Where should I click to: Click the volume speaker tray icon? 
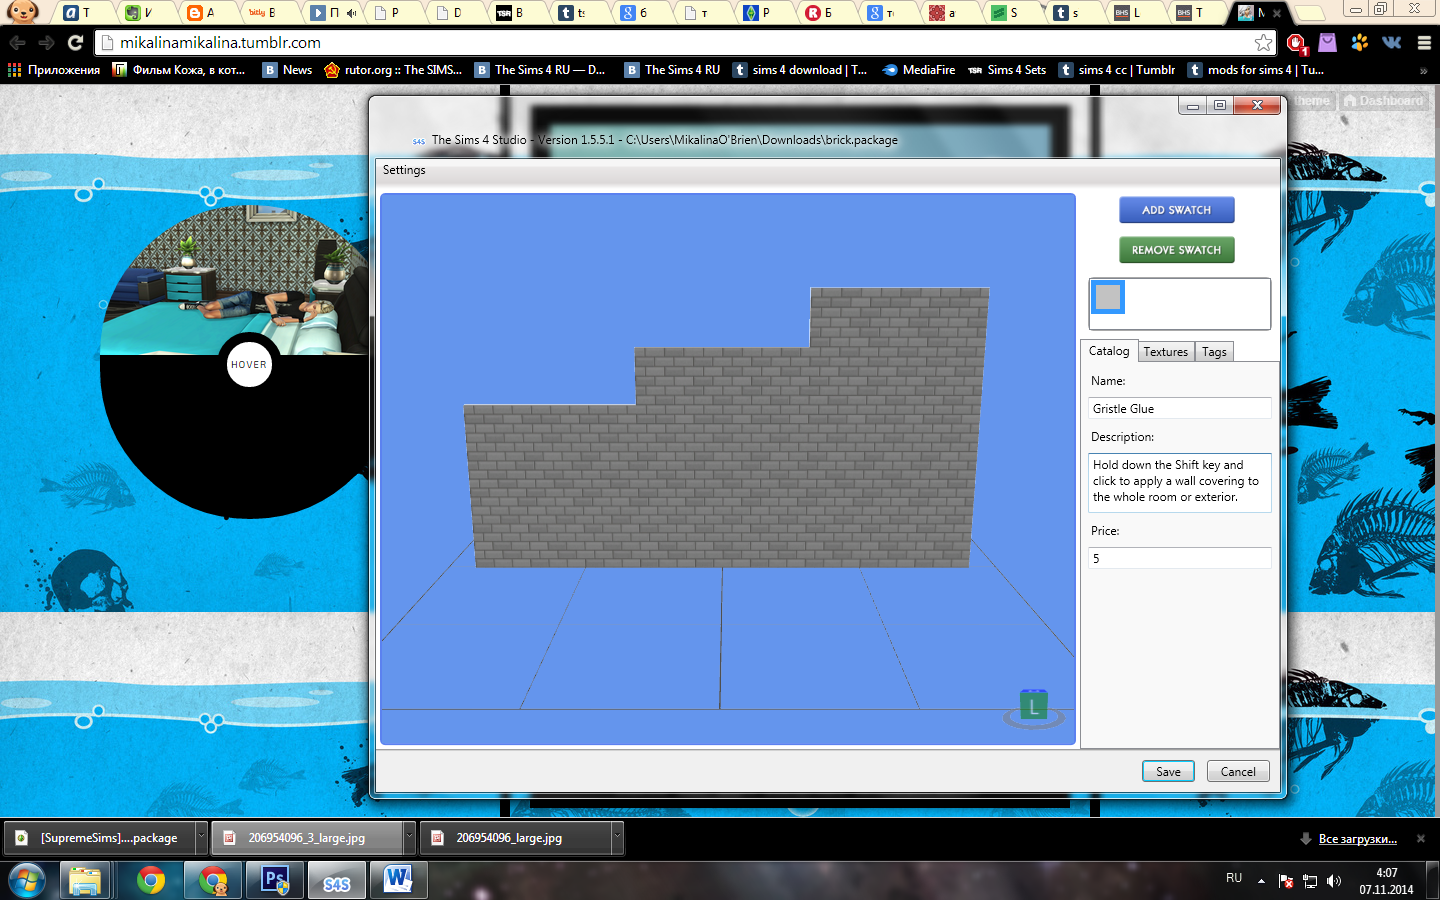click(x=1333, y=881)
